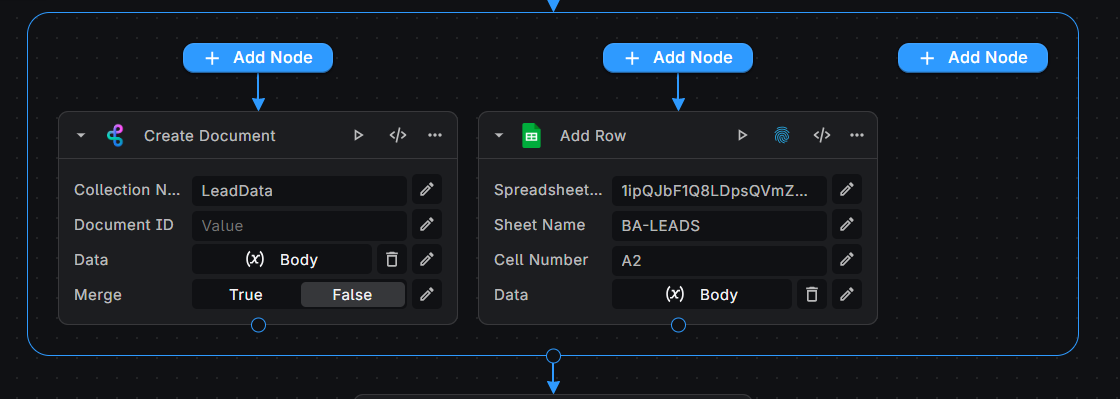Edit the Cell Number field with pencil
1120x399 pixels.
[x=847, y=259]
